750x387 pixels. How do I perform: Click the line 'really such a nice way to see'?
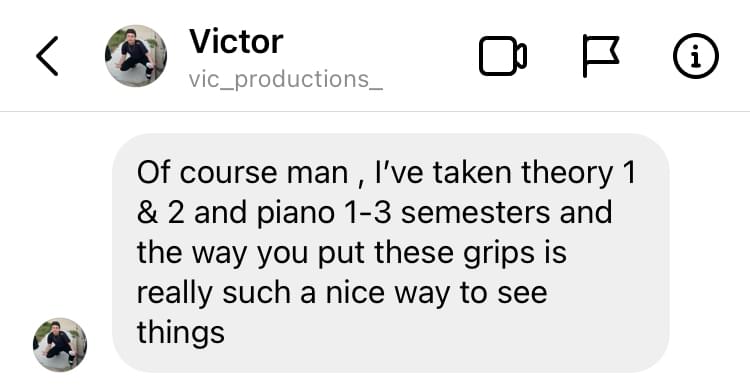point(342,293)
